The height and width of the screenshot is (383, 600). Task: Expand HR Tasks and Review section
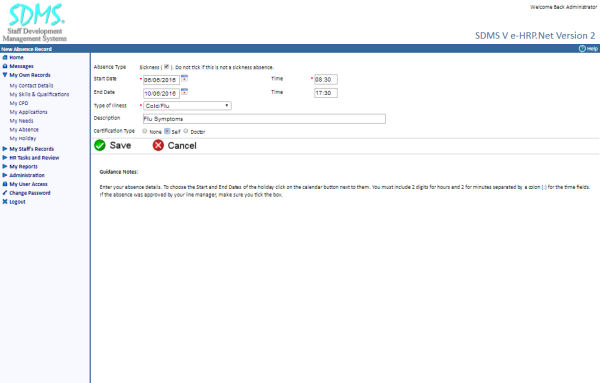(5, 157)
